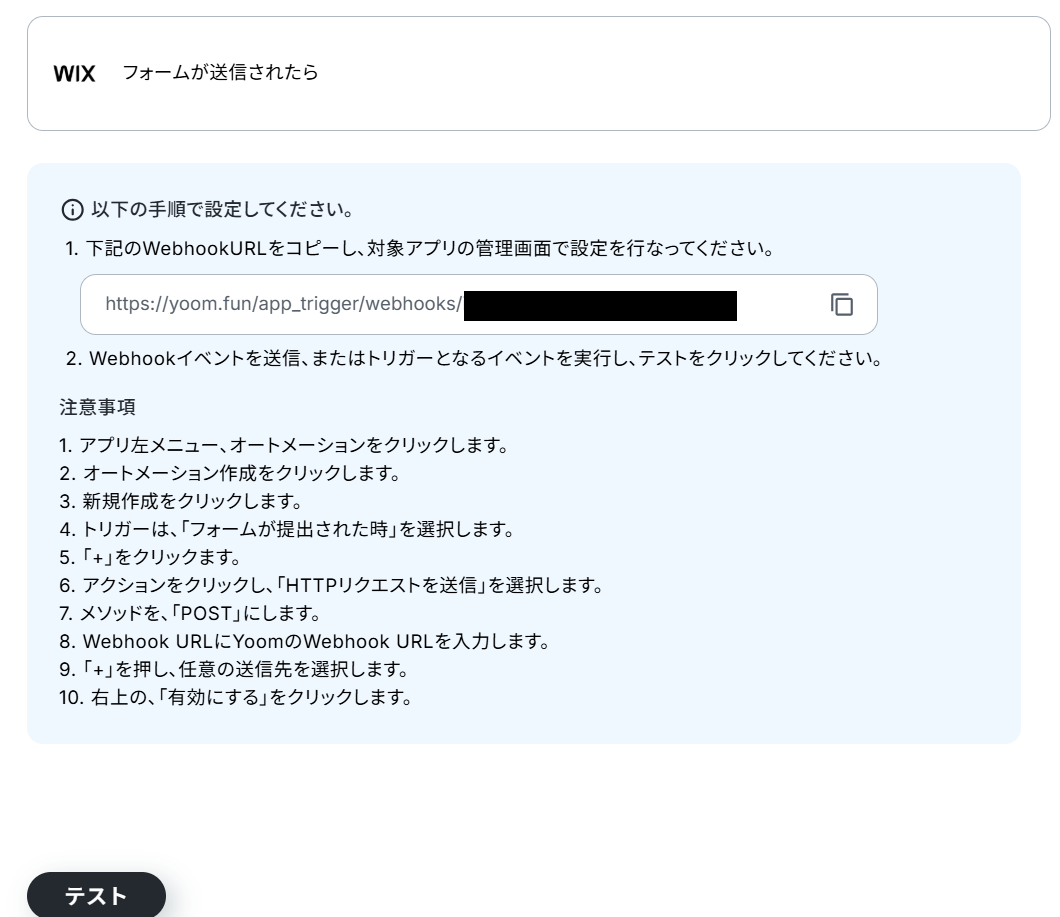Click the info icon beside 以下の手順で設定してください

pyautogui.click(x=72, y=210)
